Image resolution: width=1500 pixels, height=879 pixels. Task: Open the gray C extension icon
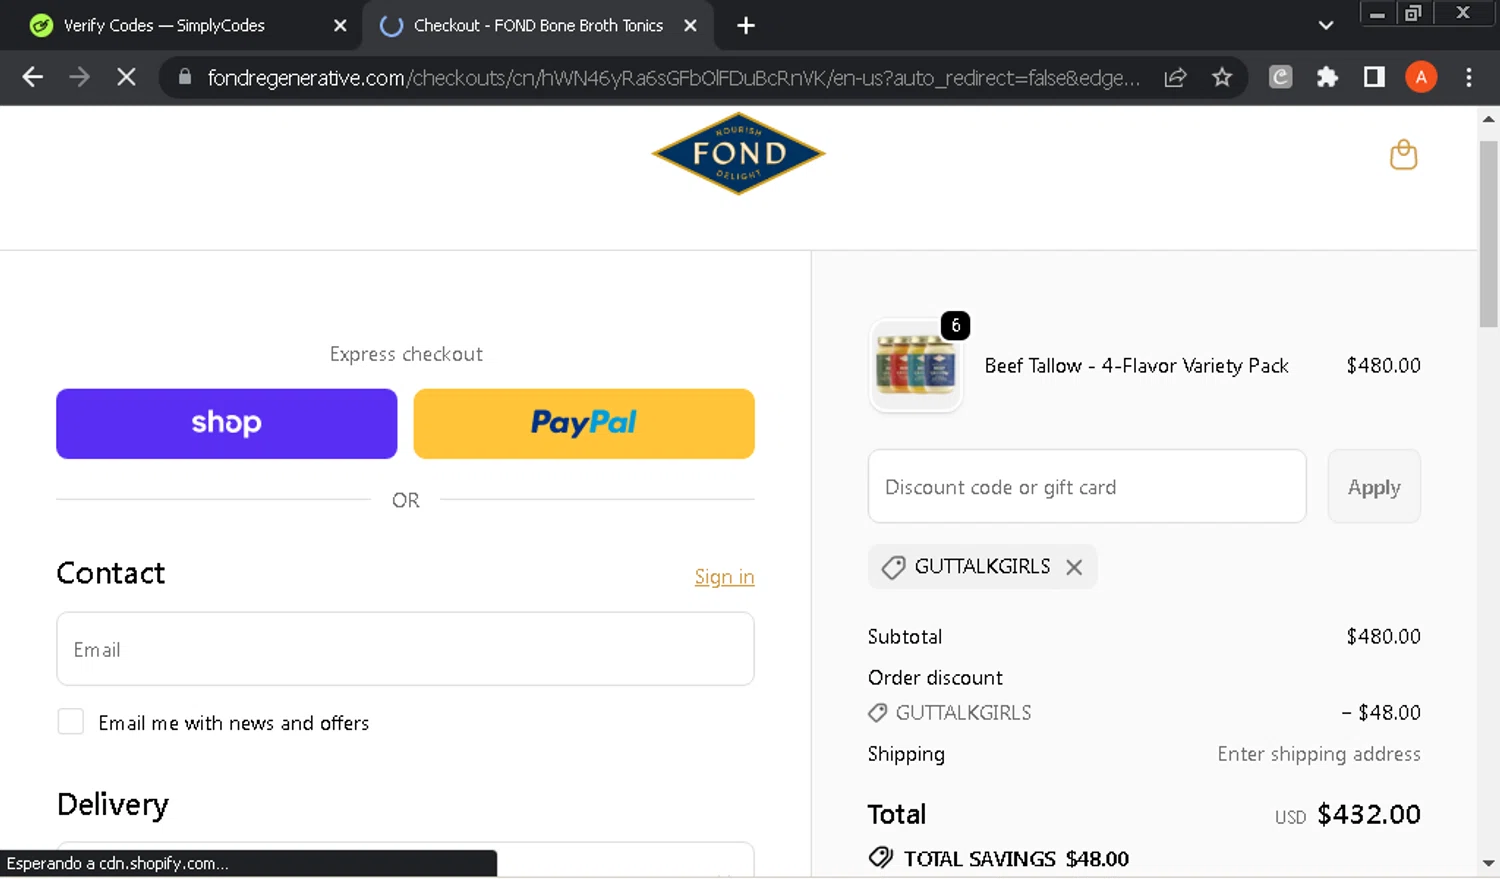[1280, 77]
